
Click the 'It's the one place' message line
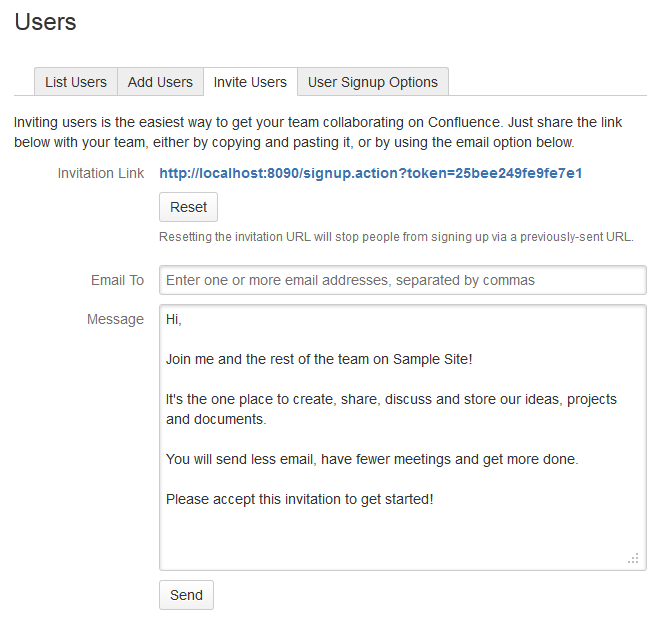[x=391, y=399]
